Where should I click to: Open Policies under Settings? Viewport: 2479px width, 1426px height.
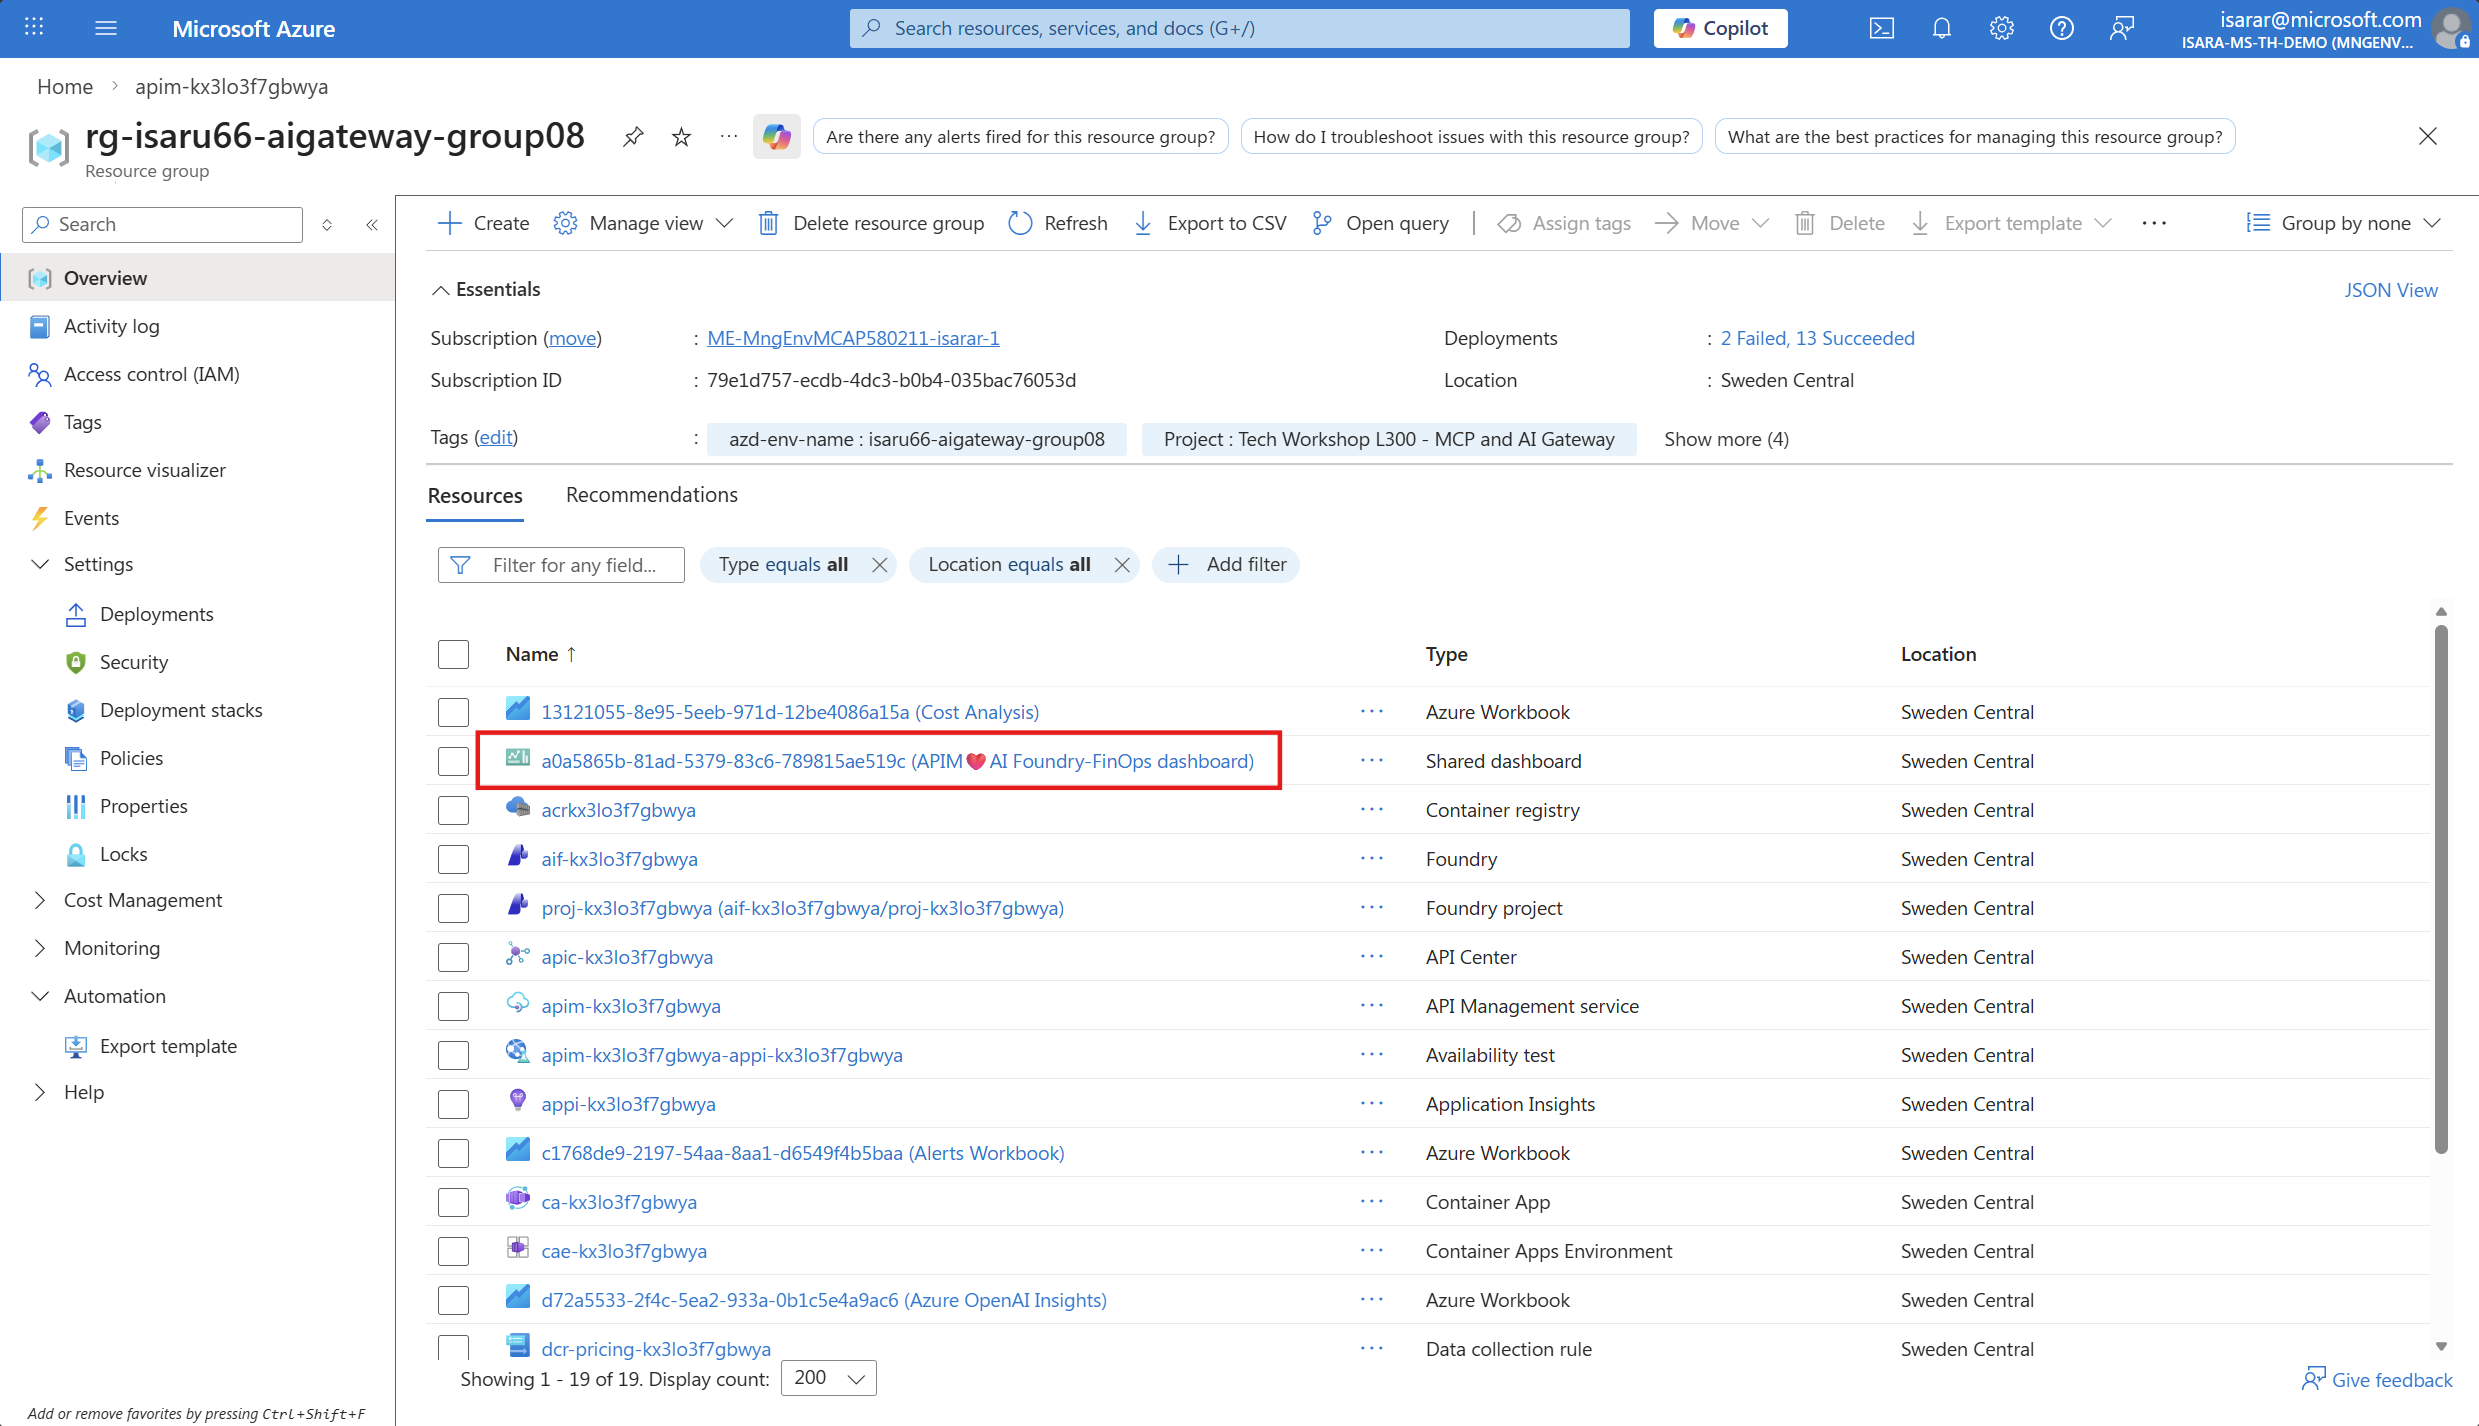point(131,758)
